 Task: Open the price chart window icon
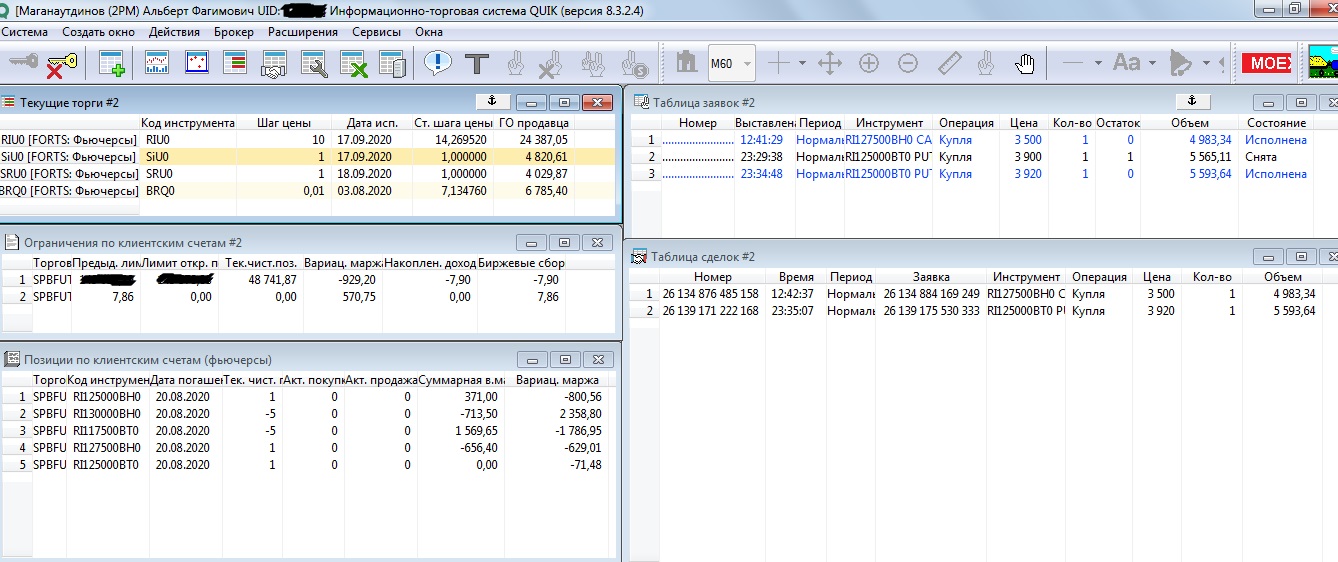point(158,64)
